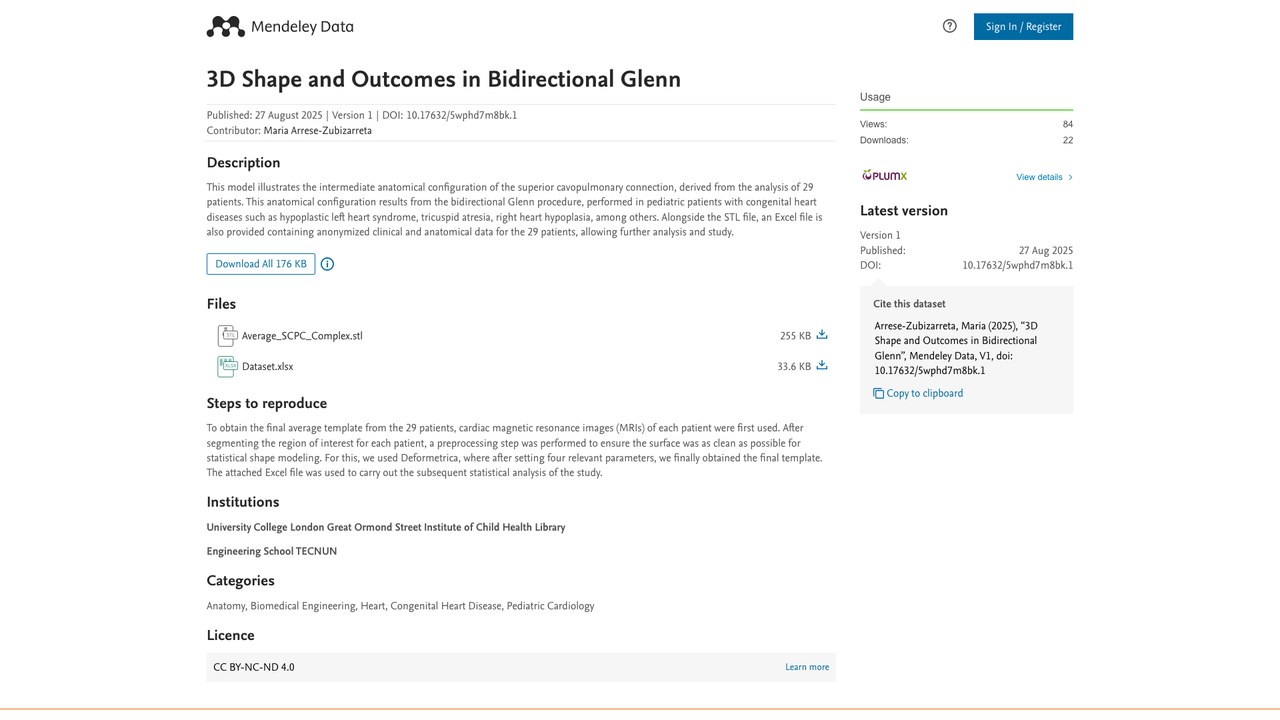Viewport: 1280px width, 720px height.
Task: Click Download All 176 KB button
Action: (261, 264)
